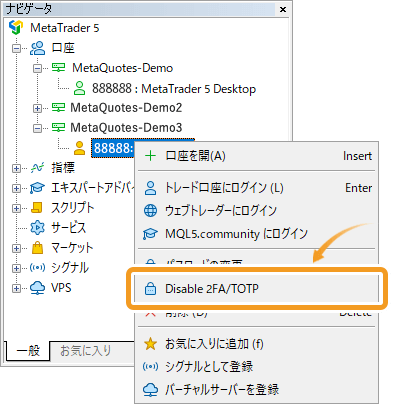Viewport: 393px width, 404px height.
Task: Click the MetaTrader 5 logo icon
Action: [x=16, y=27]
